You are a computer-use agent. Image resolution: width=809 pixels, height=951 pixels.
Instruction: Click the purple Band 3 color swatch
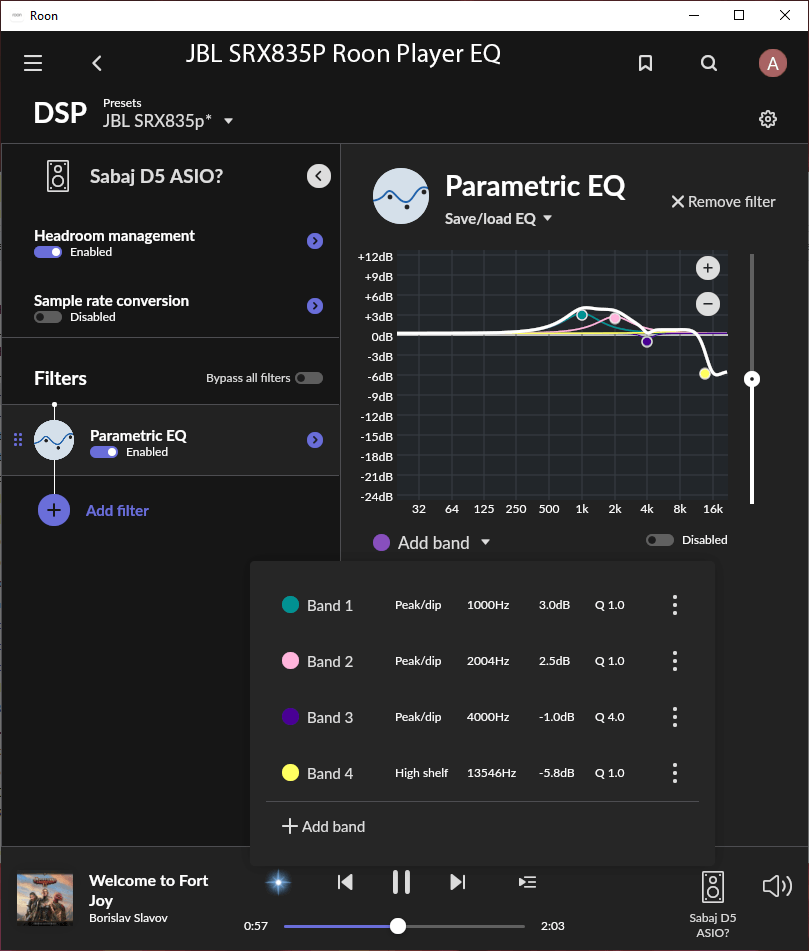click(290, 716)
